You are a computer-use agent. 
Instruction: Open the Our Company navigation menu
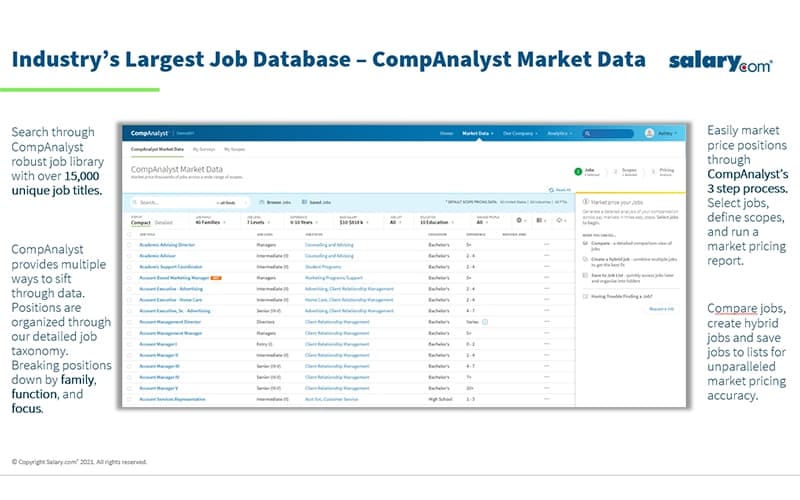520,133
